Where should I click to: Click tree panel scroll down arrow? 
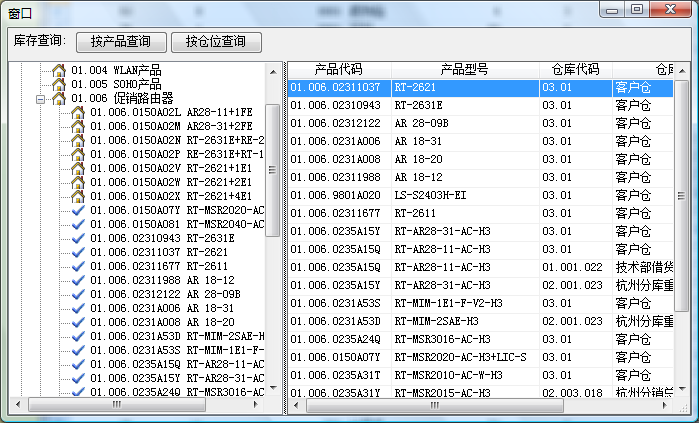tap(273, 388)
